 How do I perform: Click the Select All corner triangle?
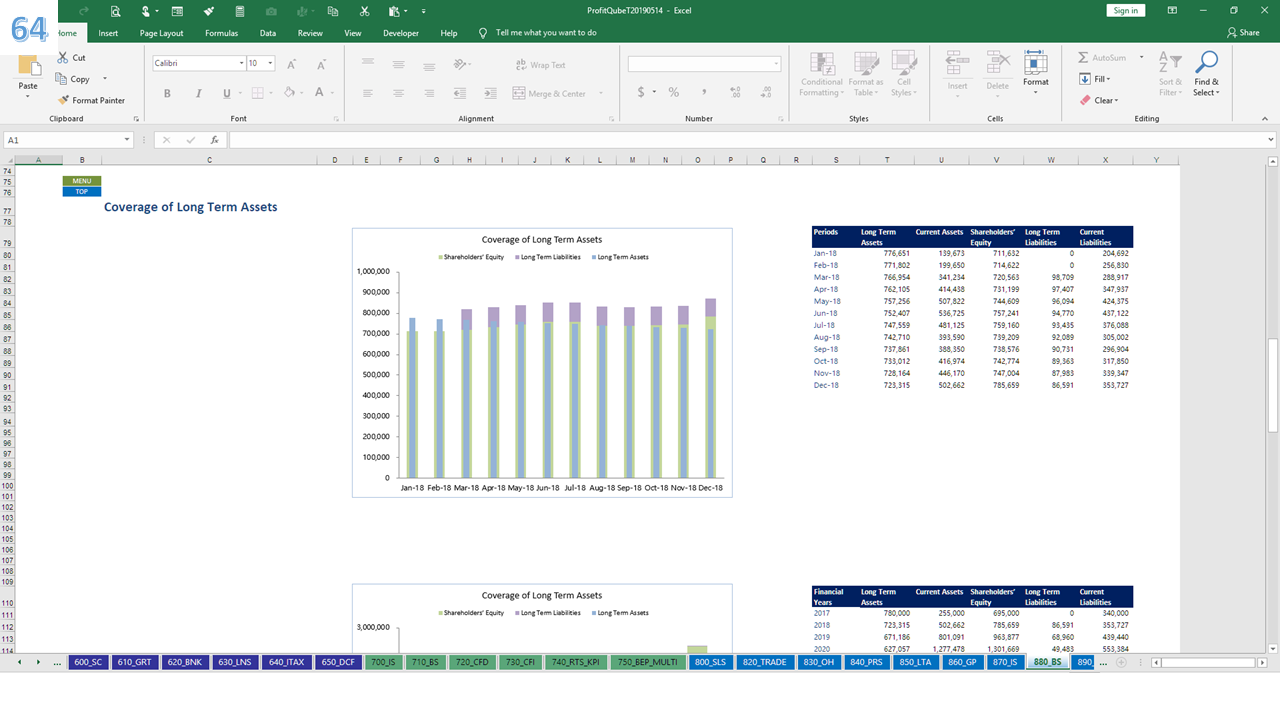(x=8, y=160)
